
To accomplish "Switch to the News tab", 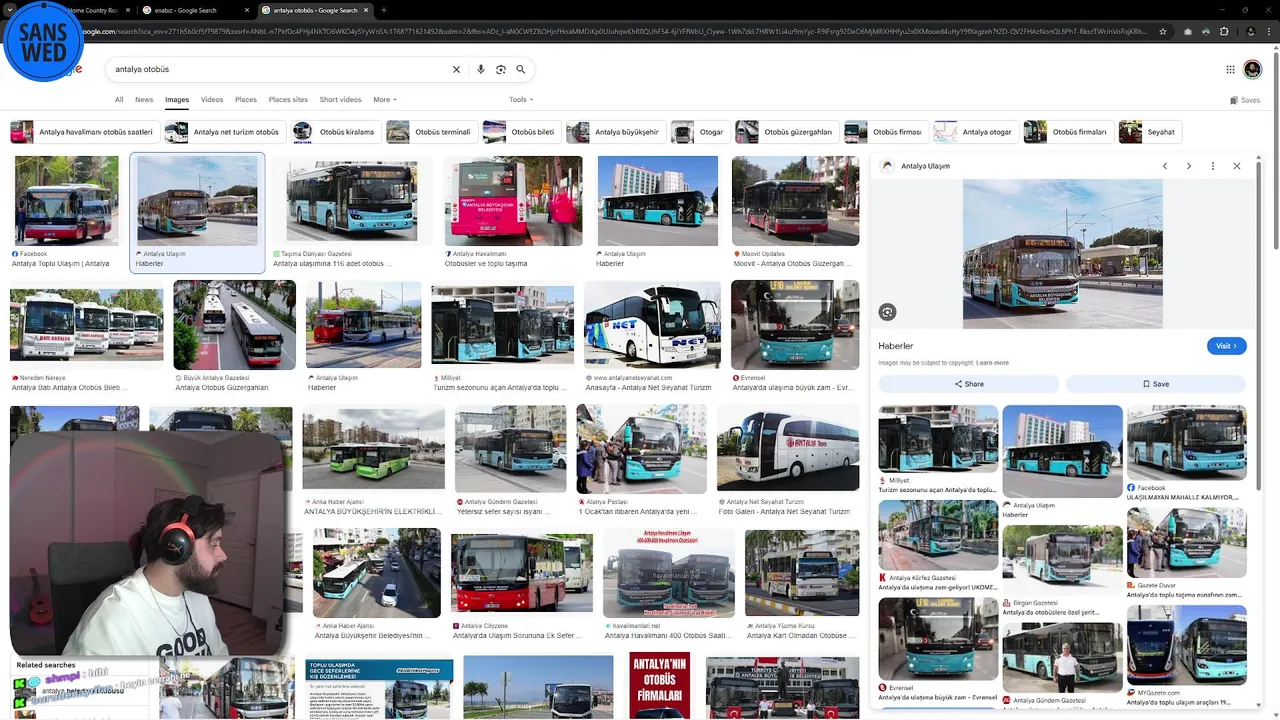I will coord(144,100).
